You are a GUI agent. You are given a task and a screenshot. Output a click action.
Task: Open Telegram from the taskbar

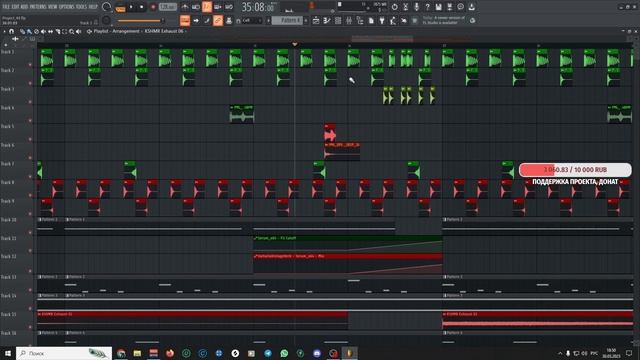point(268,353)
